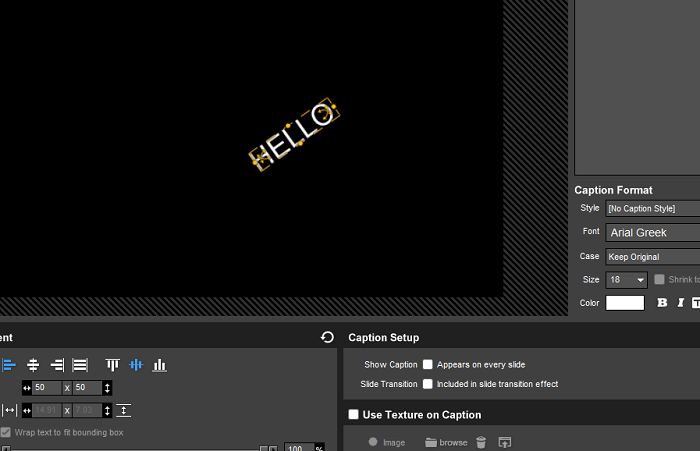Toggle bold caption text
This screenshot has height=451, width=700.
tap(662, 303)
